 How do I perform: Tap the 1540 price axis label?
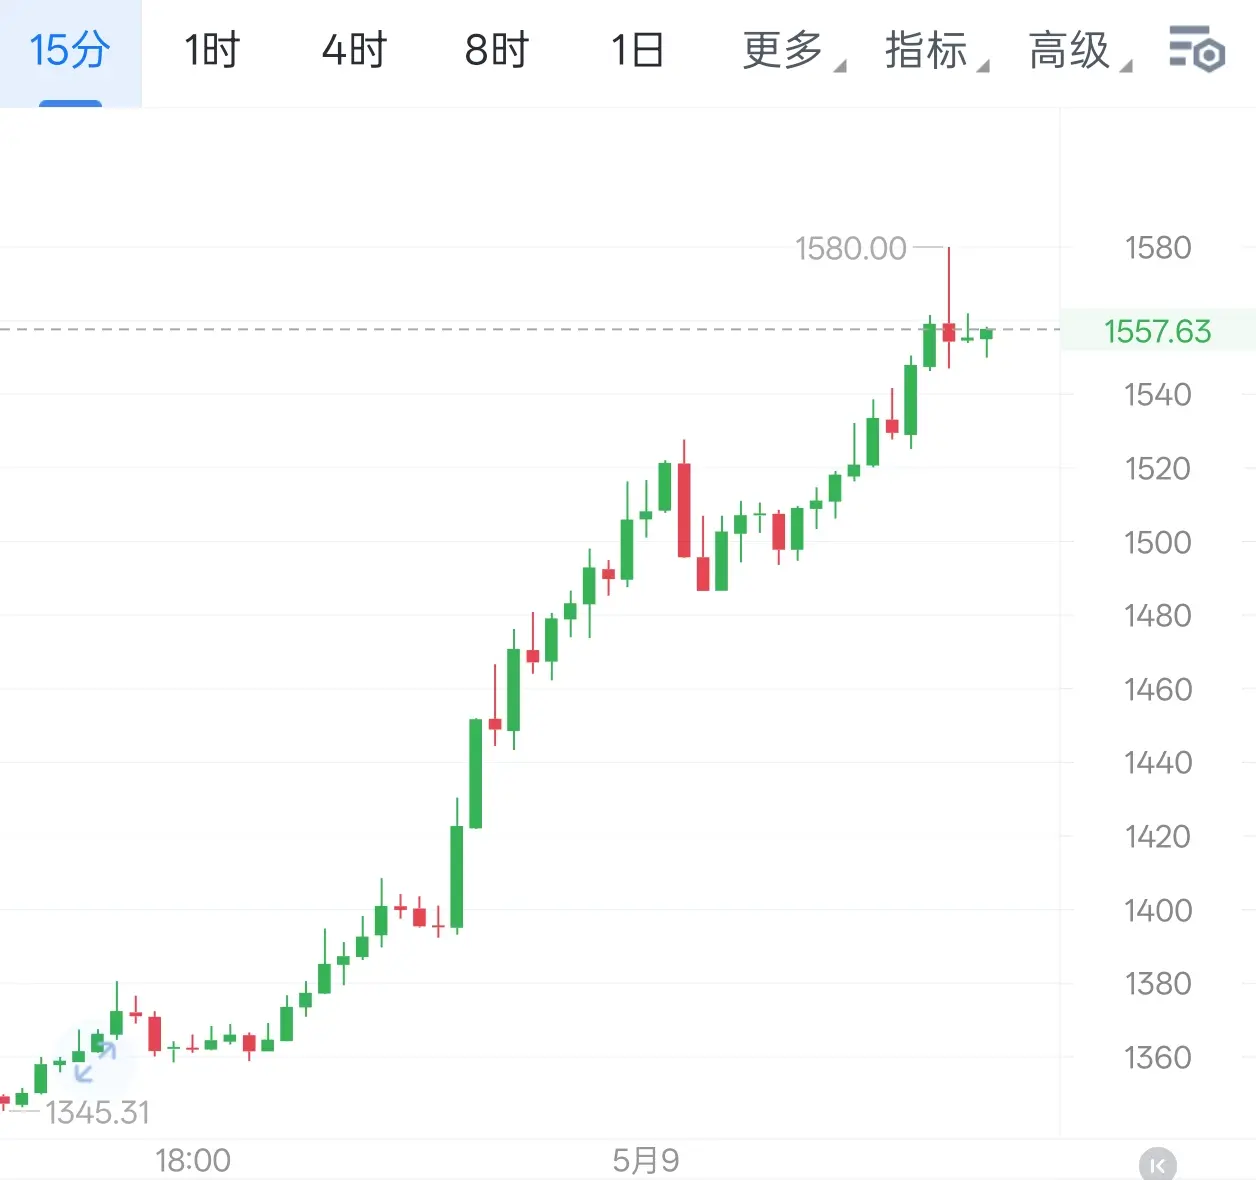point(1158,395)
